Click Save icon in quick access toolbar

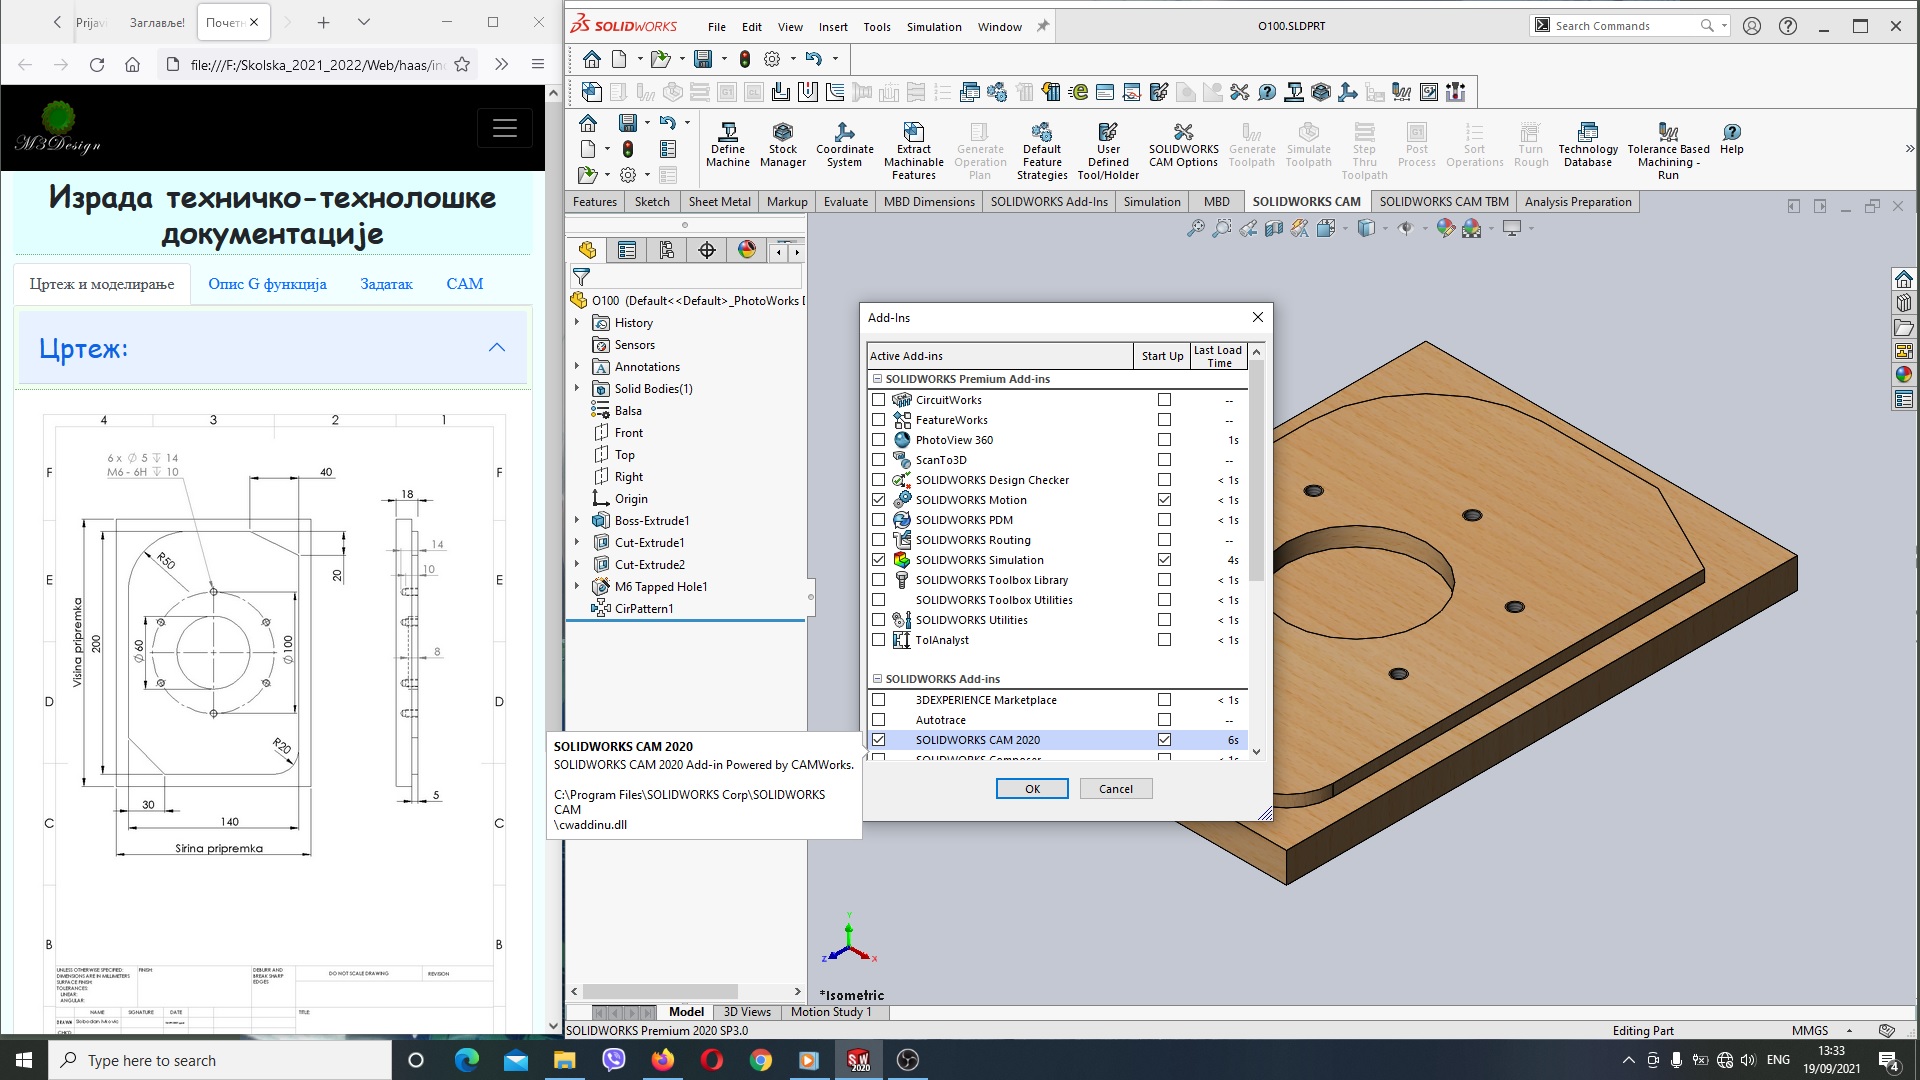pos(703,58)
